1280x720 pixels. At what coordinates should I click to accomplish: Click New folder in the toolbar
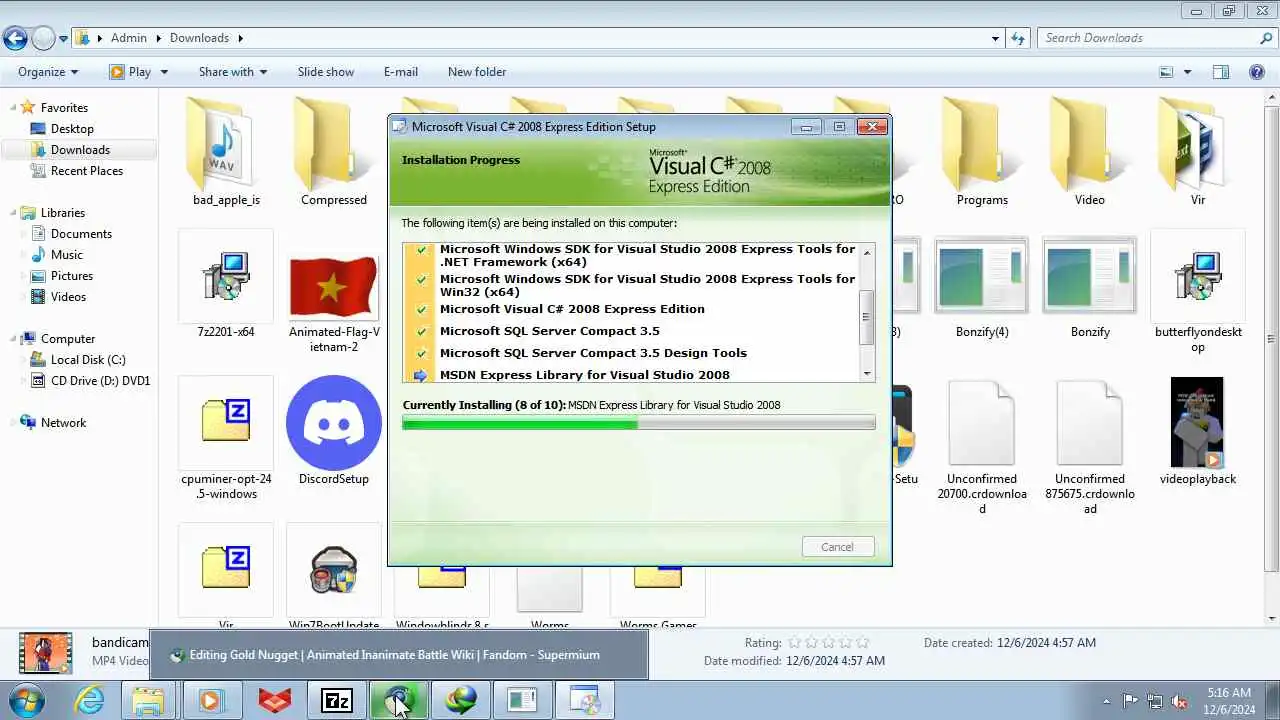pos(477,72)
